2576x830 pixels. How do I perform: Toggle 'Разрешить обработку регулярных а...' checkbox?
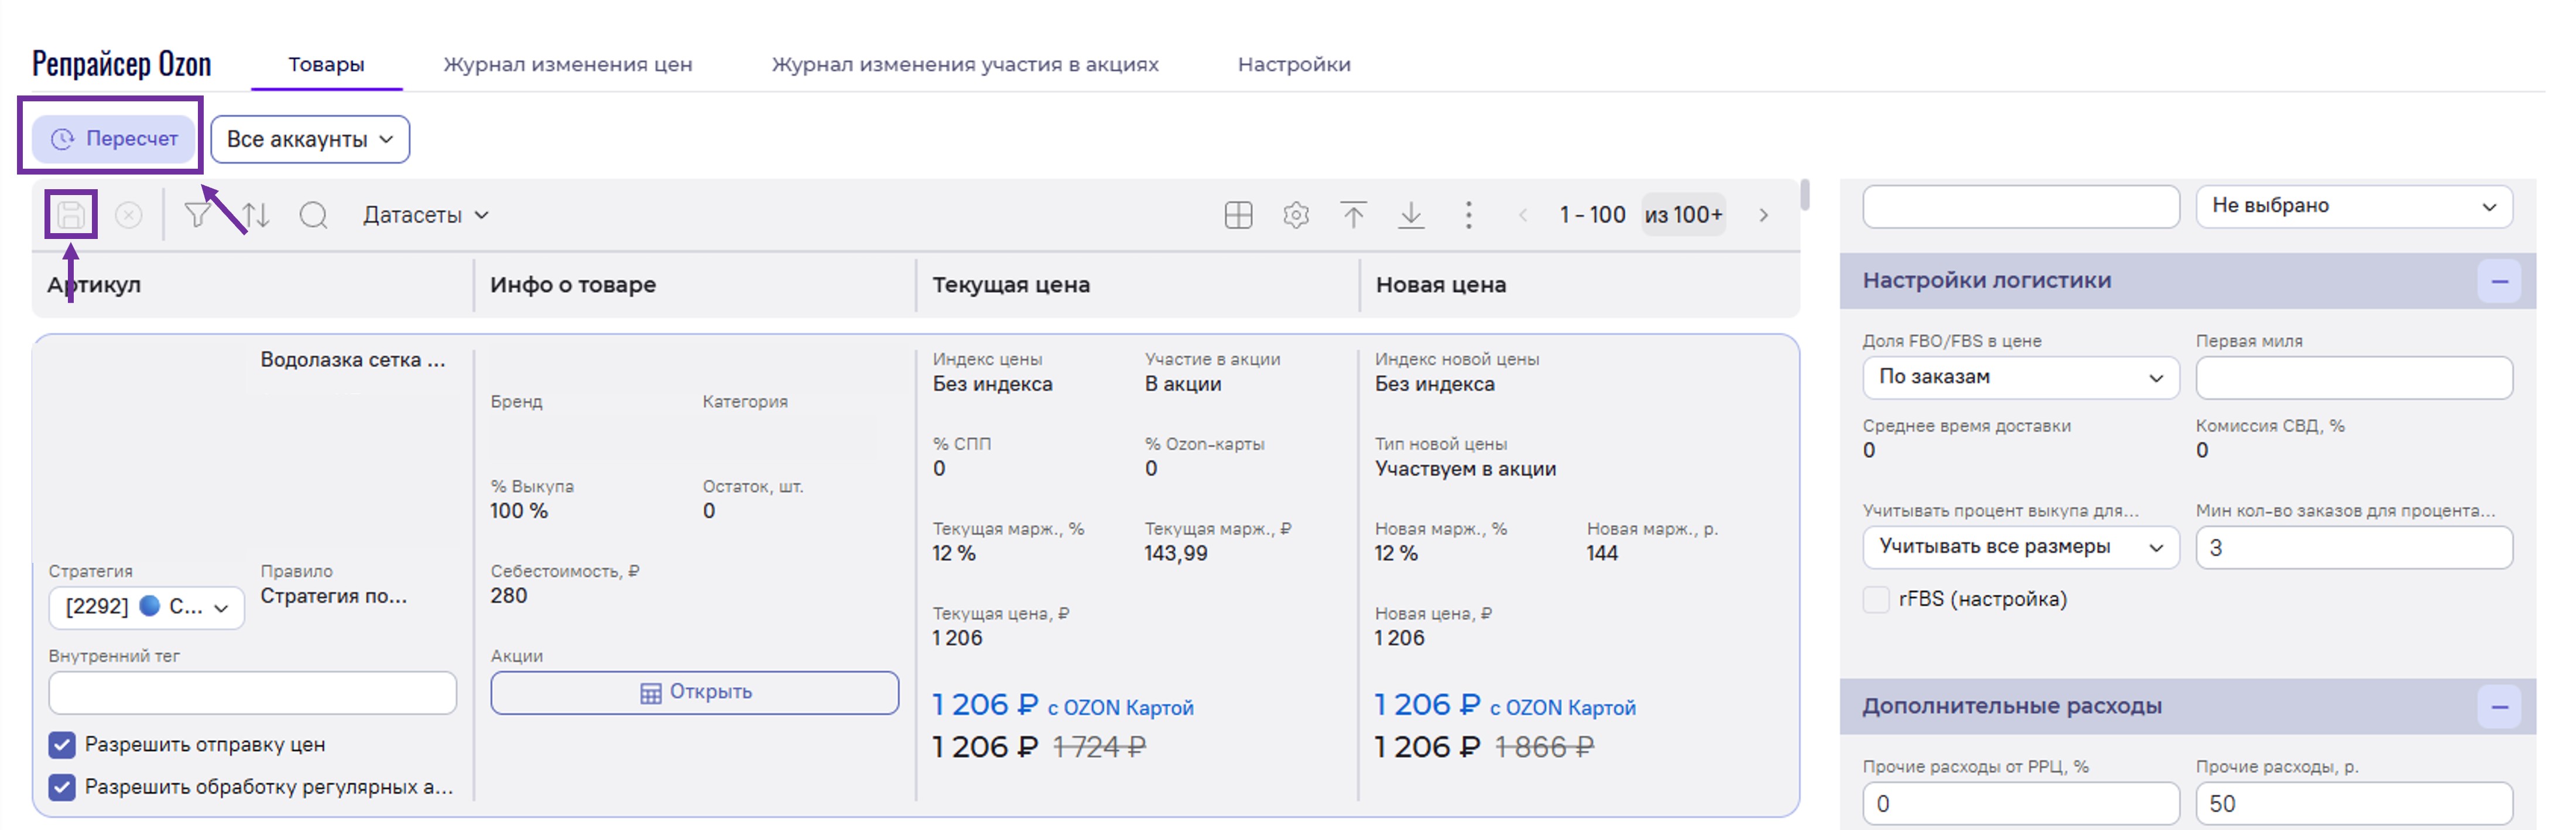pyautogui.click(x=62, y=787)
